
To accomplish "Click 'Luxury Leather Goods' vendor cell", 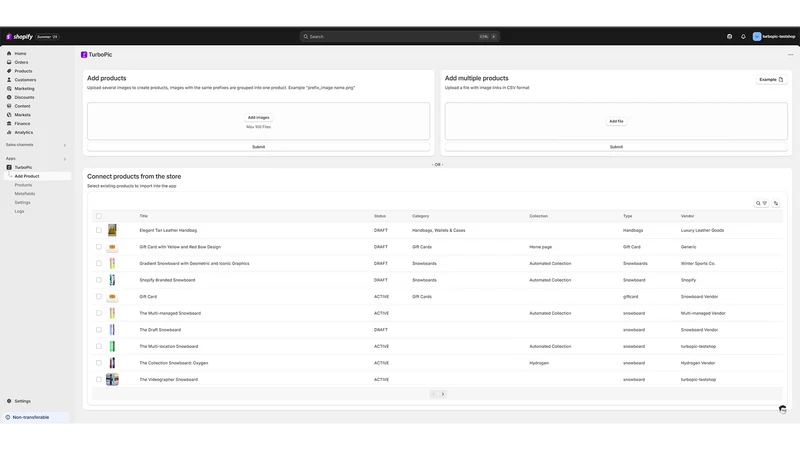I will click(702, 231).
